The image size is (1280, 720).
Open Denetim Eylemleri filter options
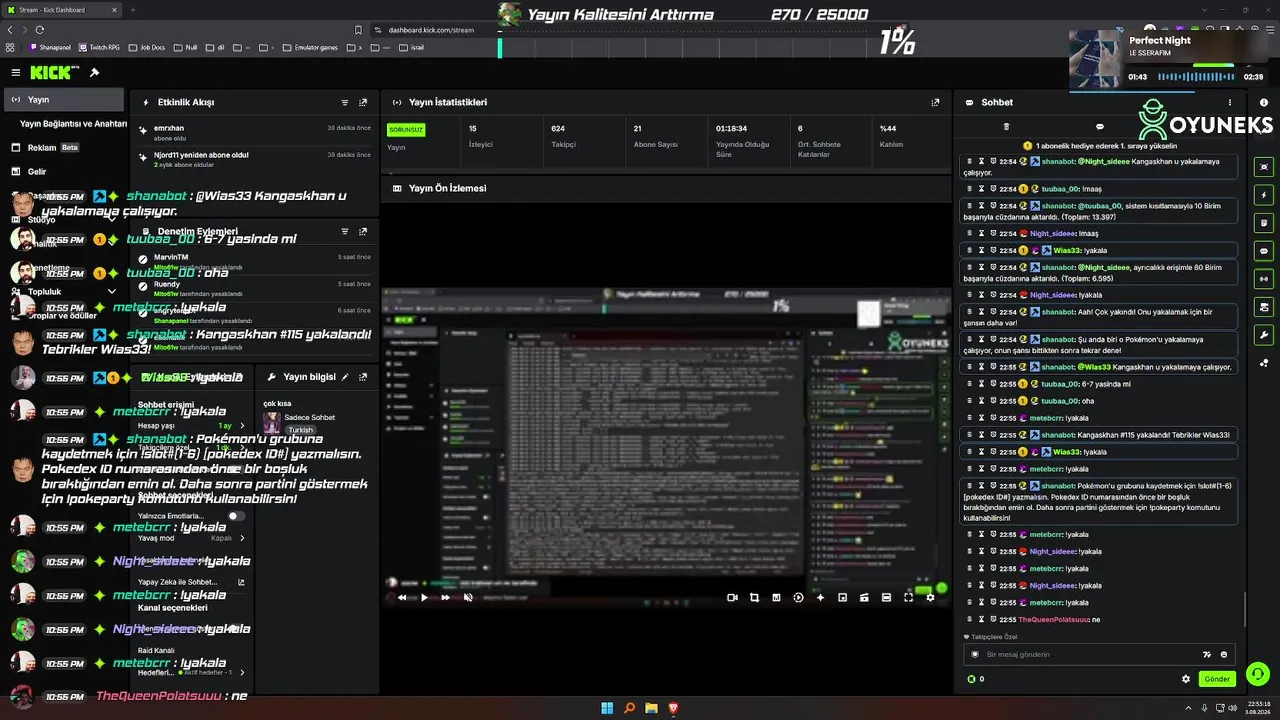tap(345, 231)
